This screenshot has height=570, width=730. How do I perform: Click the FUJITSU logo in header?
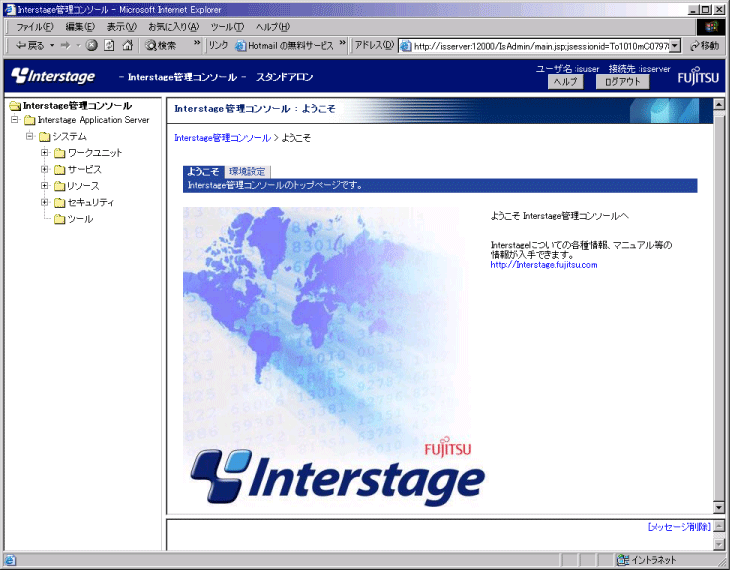698,76
